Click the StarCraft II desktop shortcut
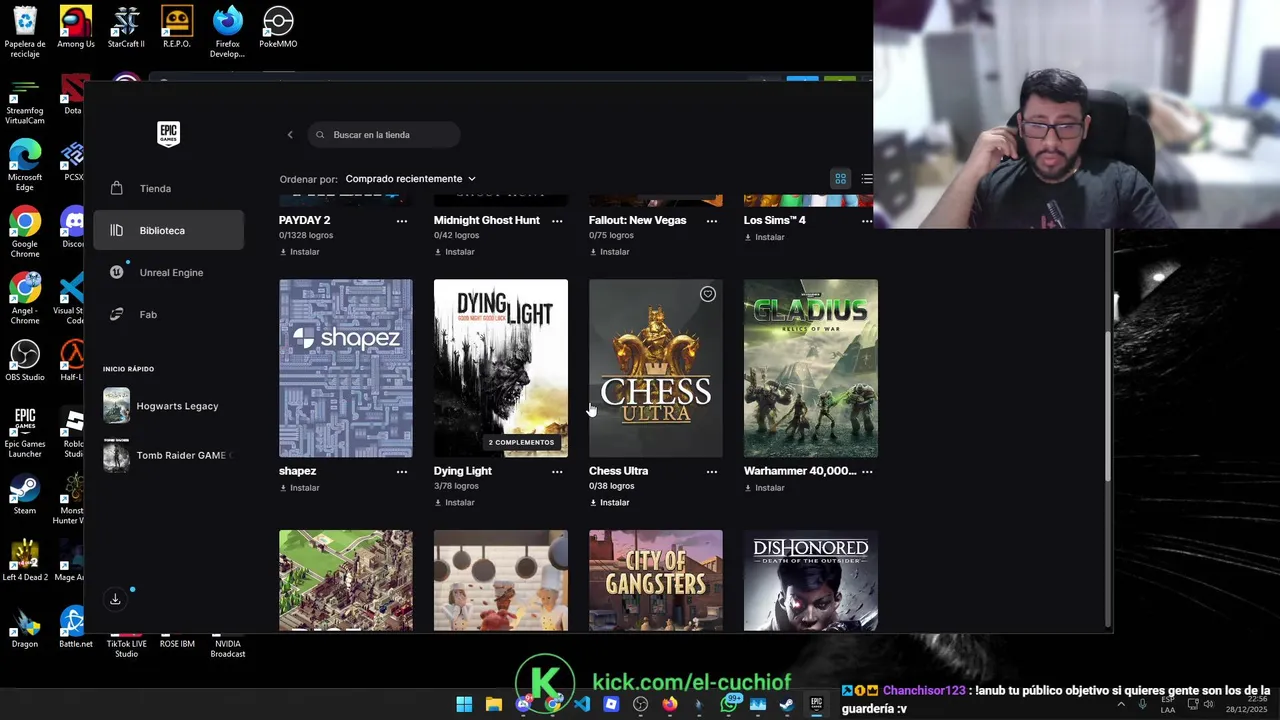The height and width of the screenshot is (720, 1280). coord(126,27)
